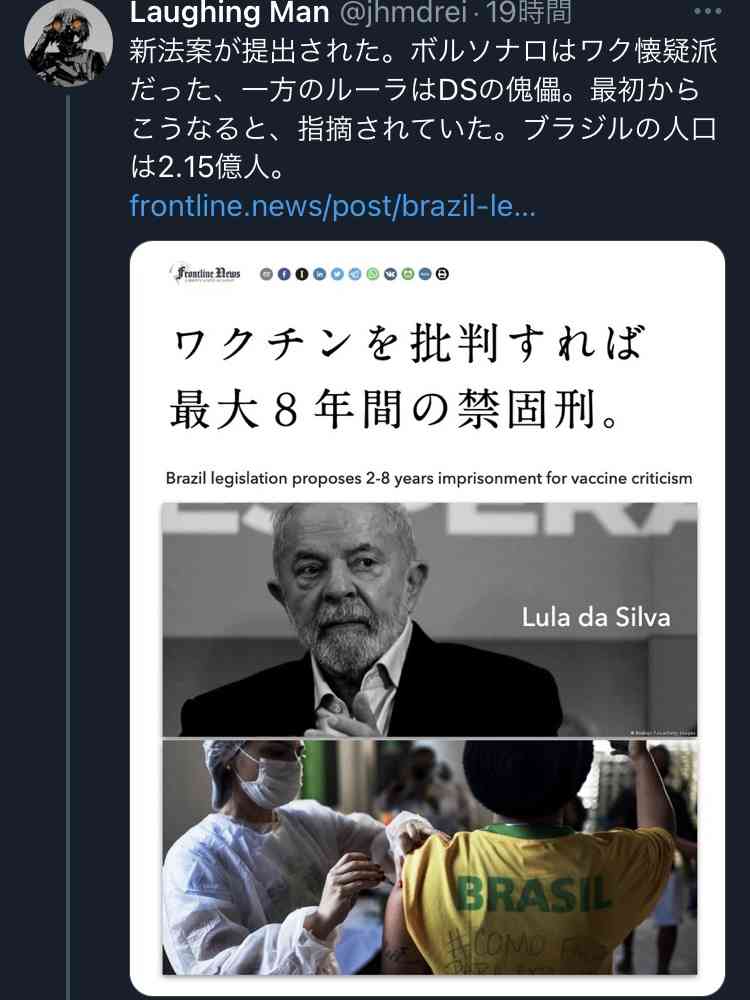Click the Laughing Man display name
Viewport: 750px width, 1000px height.
(230, 13)
